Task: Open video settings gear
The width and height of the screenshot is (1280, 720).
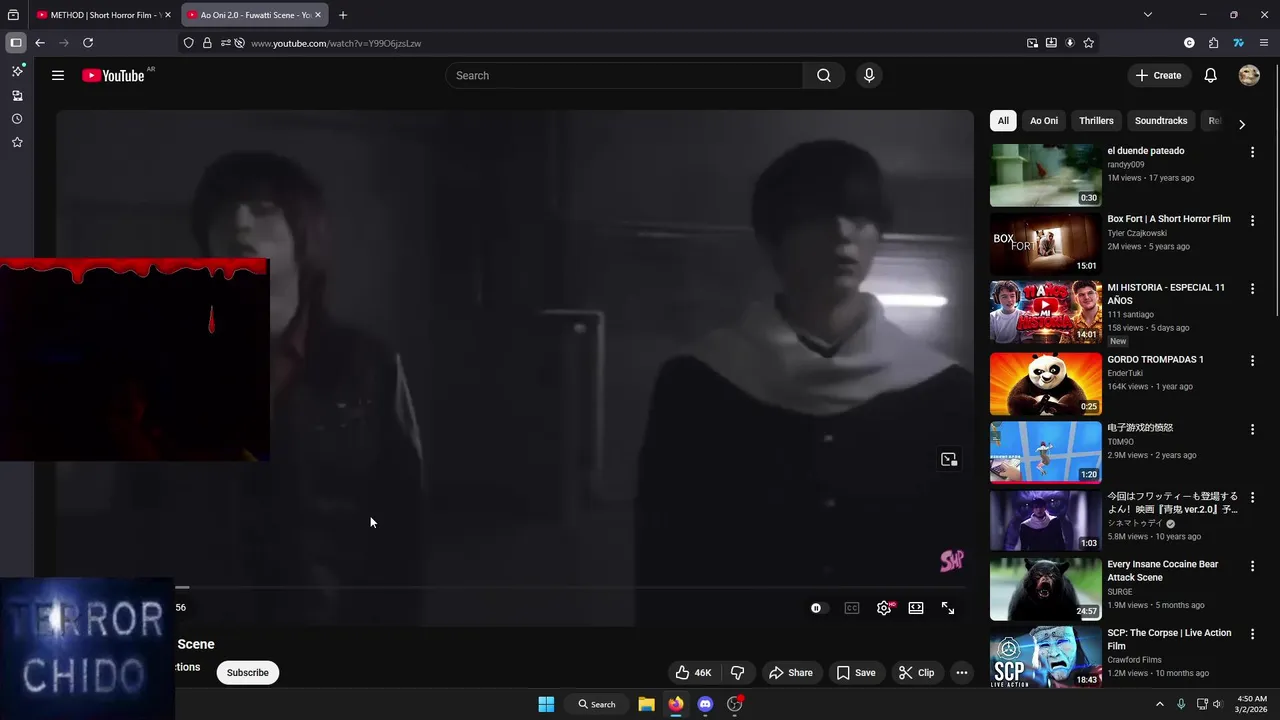Action: point(884,608)
